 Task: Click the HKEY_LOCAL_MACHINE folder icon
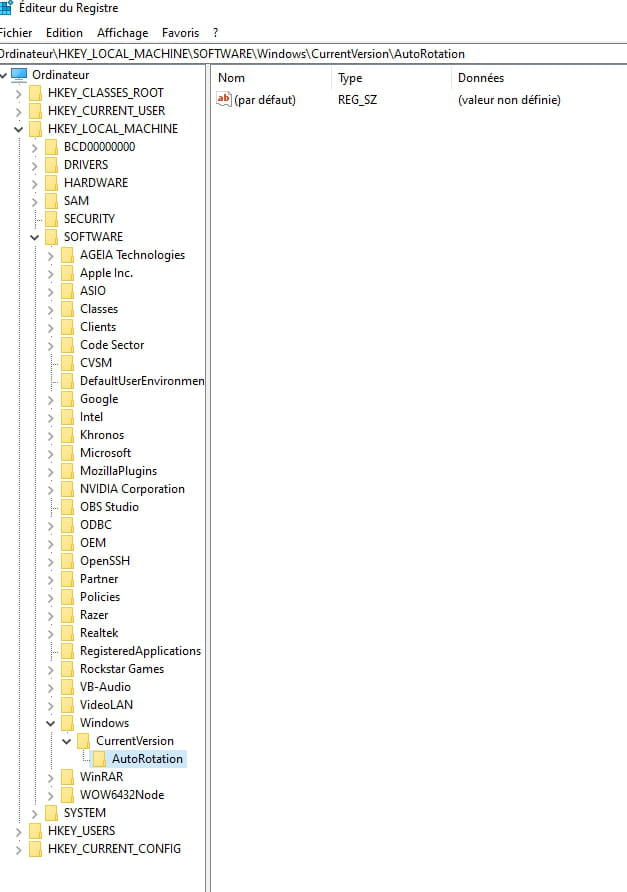(x=36, y=129)
